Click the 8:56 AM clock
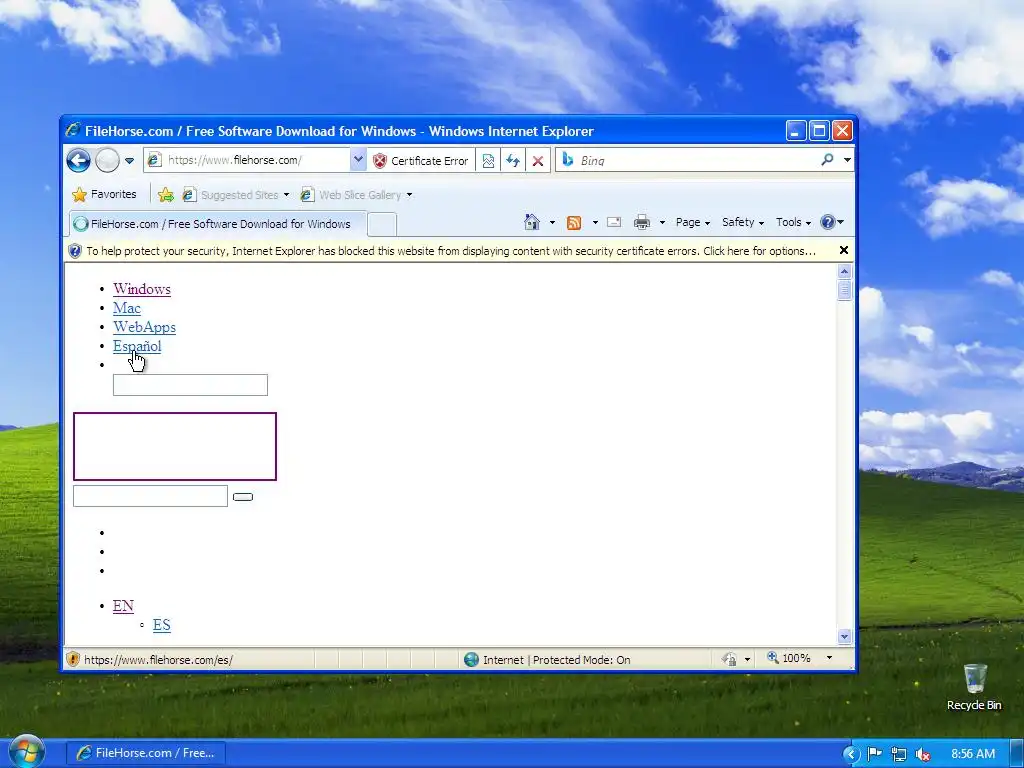The width and height of the screenshot is (1024, 768). [x=973, y=754]
